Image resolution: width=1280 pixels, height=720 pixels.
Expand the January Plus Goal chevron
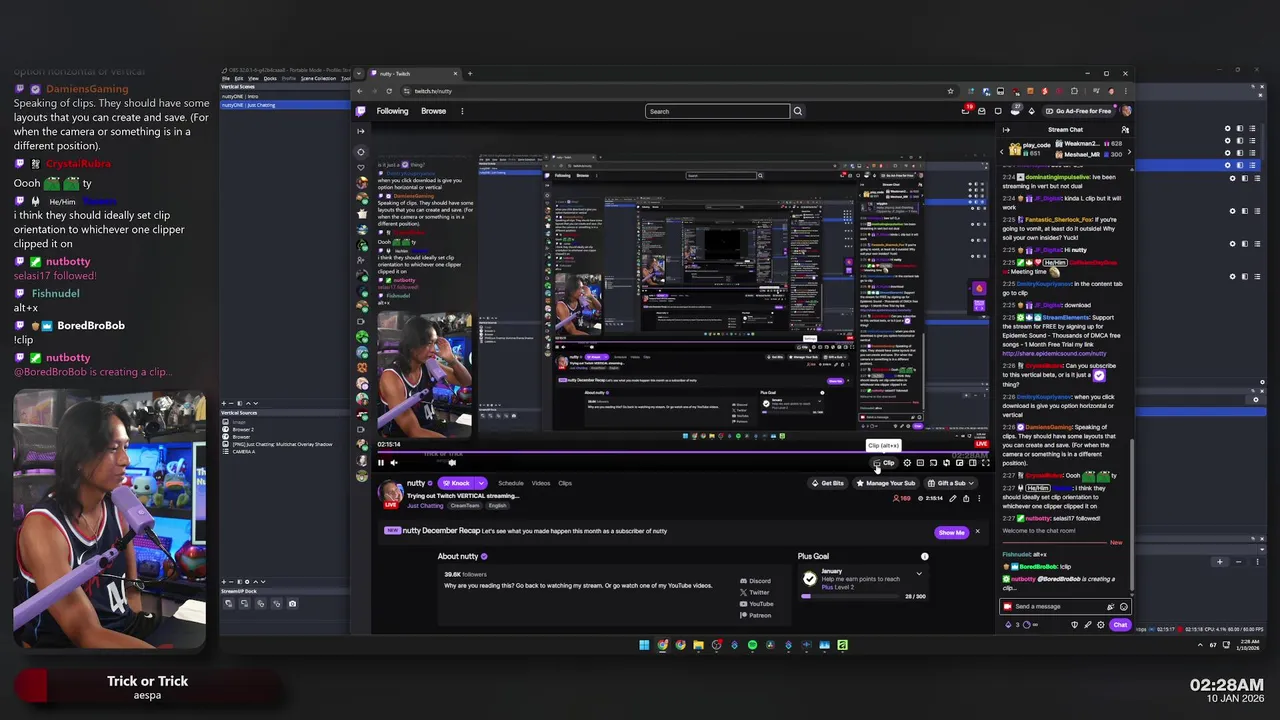[x=919, y=573]
